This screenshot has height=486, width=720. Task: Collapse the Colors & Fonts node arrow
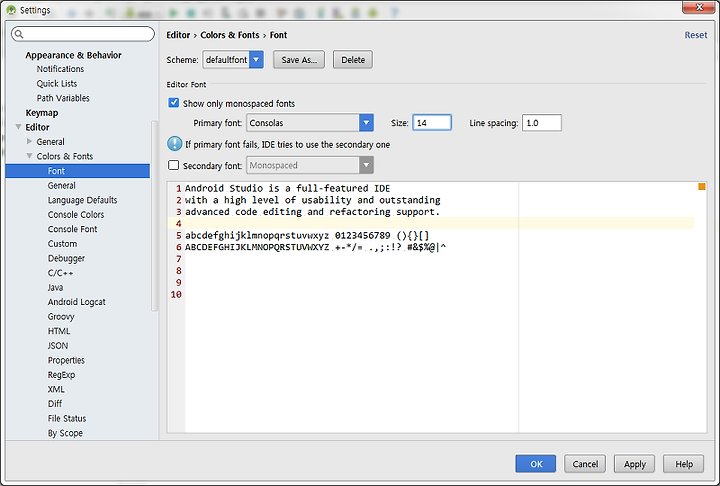point(29,156)
